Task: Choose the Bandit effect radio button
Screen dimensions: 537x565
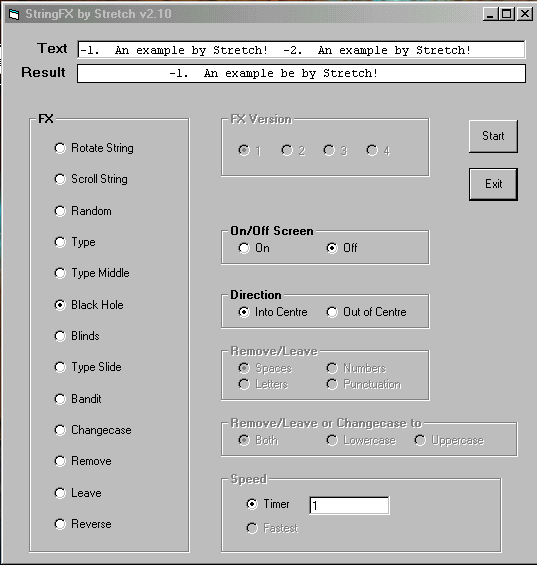Action: (78, 399)
